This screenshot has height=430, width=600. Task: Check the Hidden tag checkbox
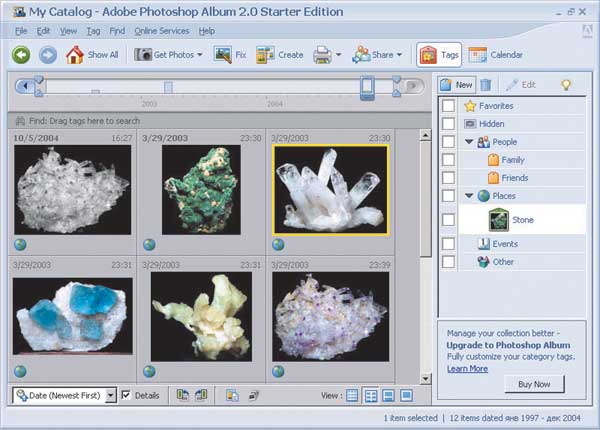click(448, 124)
